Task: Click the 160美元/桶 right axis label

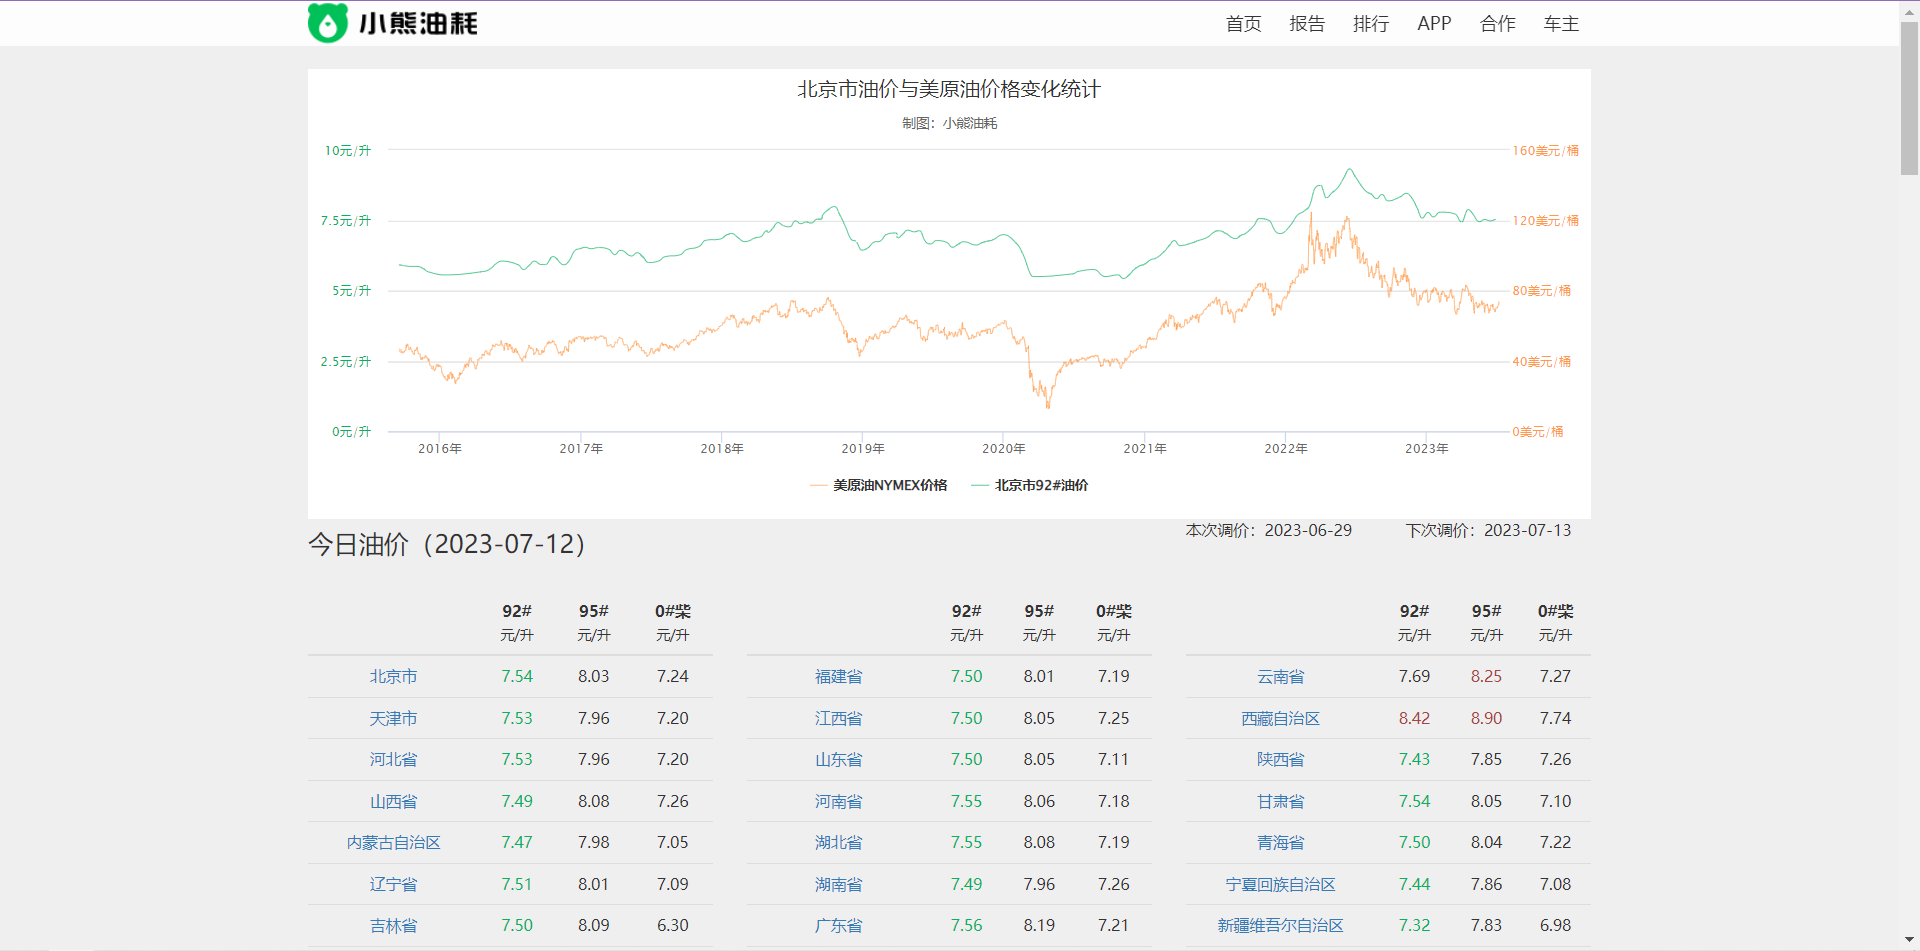Action: (x=1545, y=150)
